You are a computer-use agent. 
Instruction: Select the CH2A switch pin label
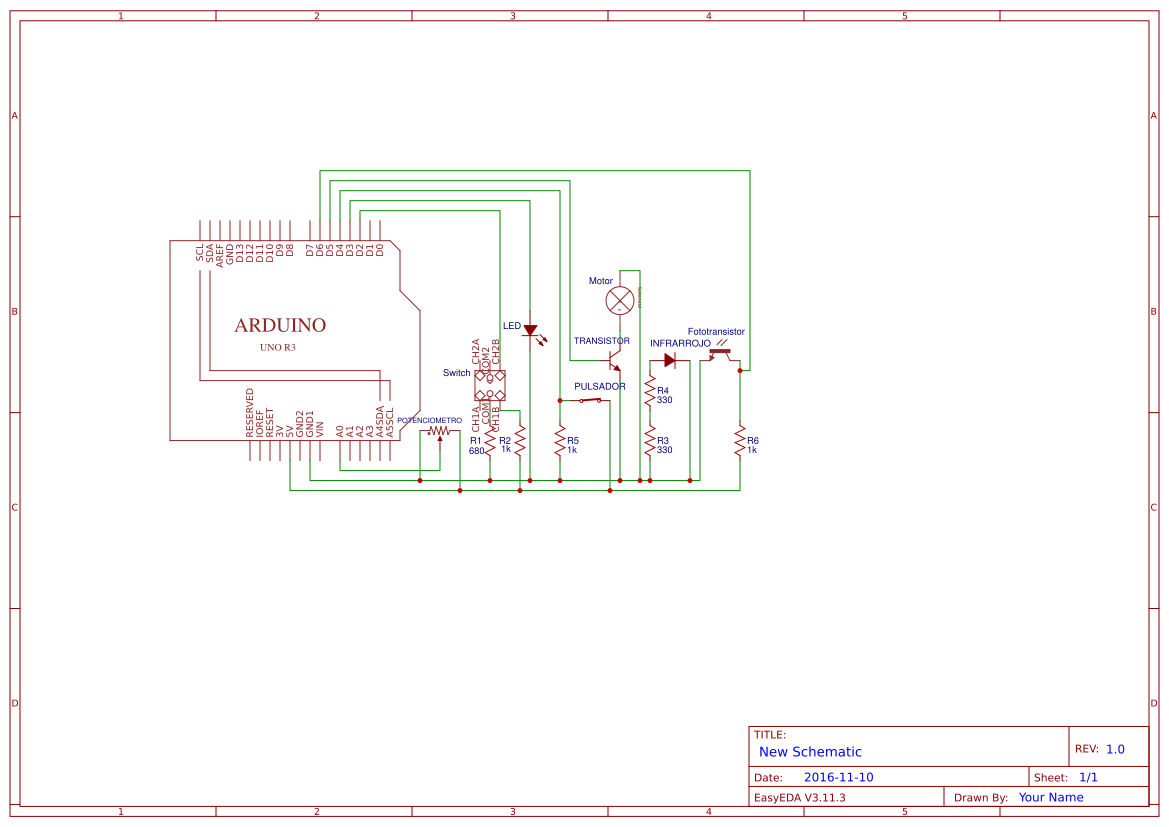coord(476,352)
